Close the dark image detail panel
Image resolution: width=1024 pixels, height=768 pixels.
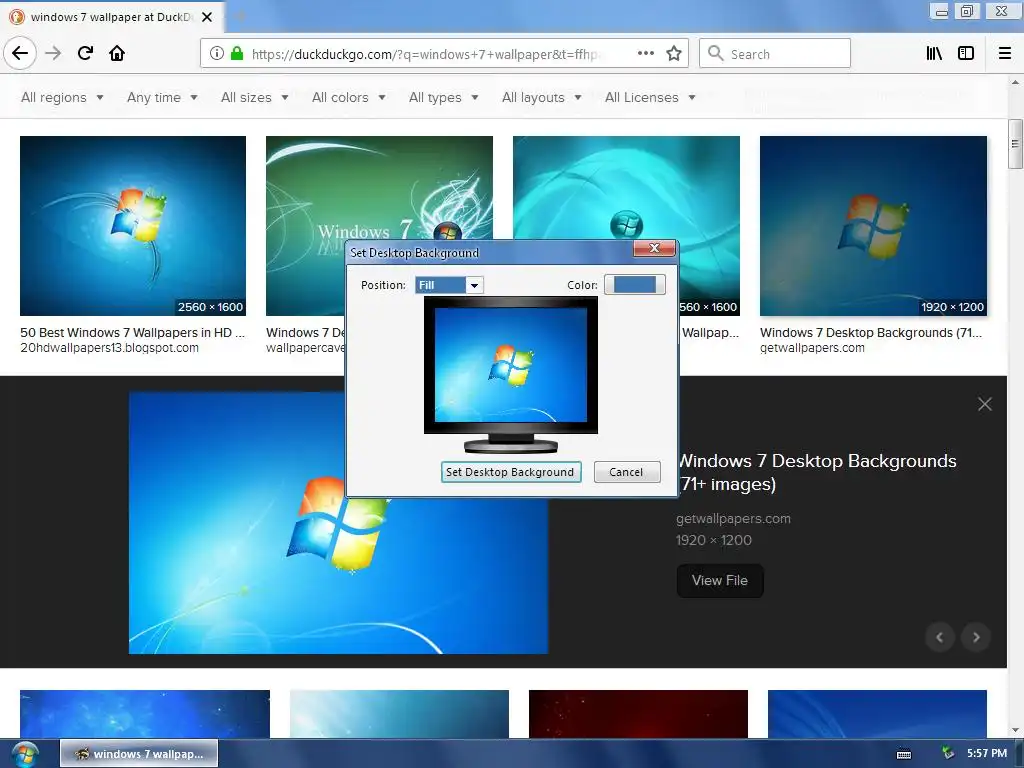(985, 404)
